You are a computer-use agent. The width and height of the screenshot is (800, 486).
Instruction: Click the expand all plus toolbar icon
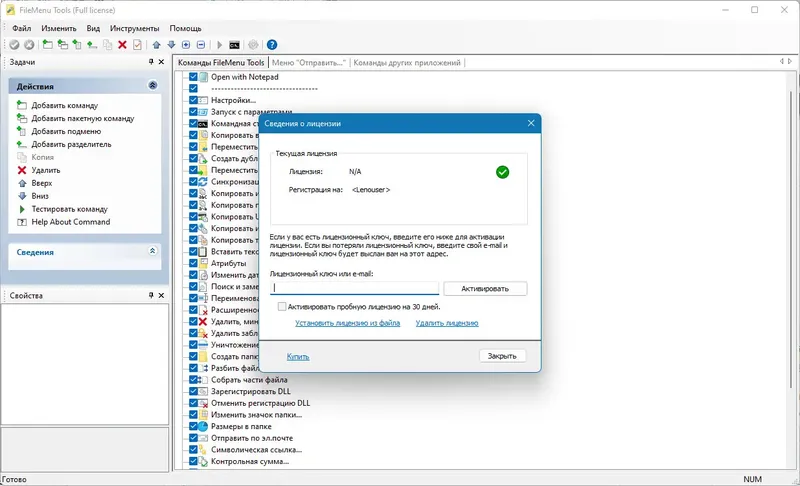click(186, 45)
